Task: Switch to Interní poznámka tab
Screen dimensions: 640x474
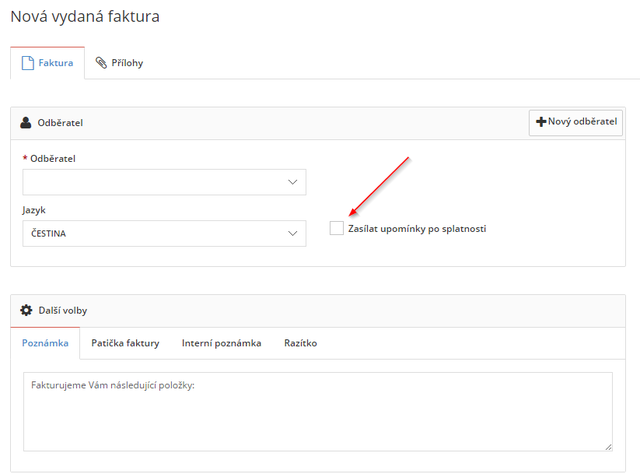Action: click(222, 343)
